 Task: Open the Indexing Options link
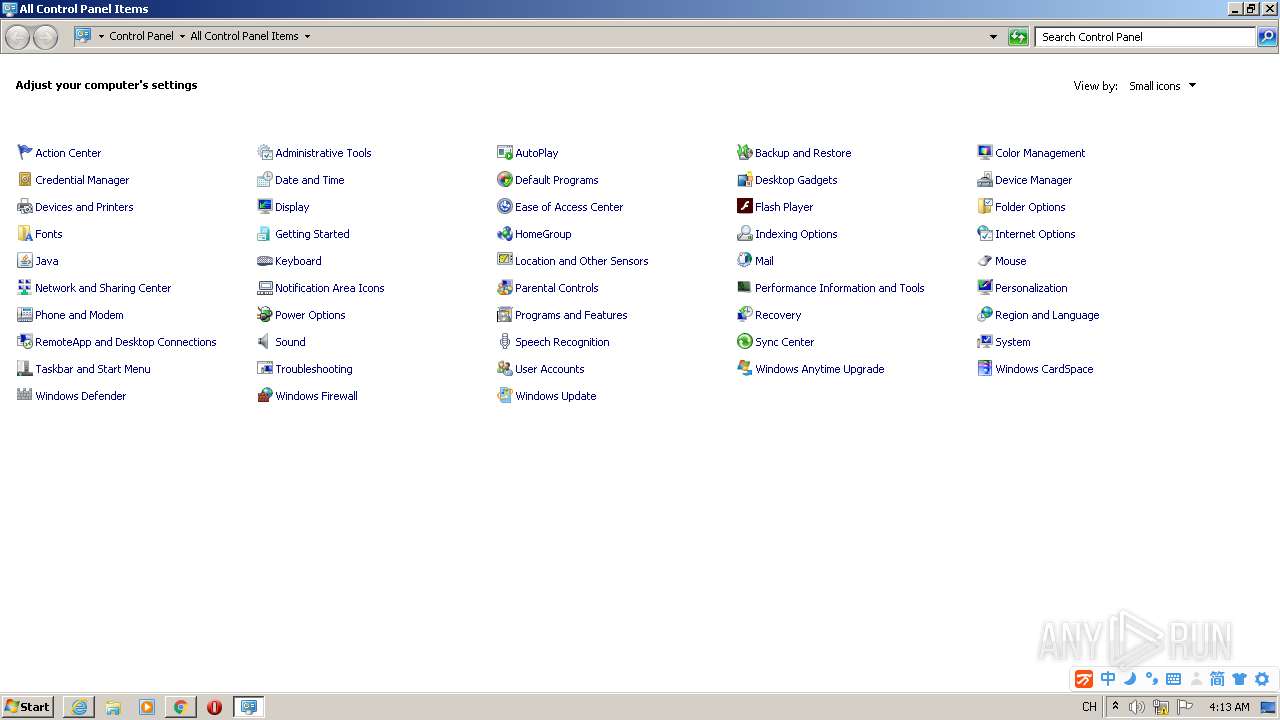pyautogui.click(x=796, y=234)
